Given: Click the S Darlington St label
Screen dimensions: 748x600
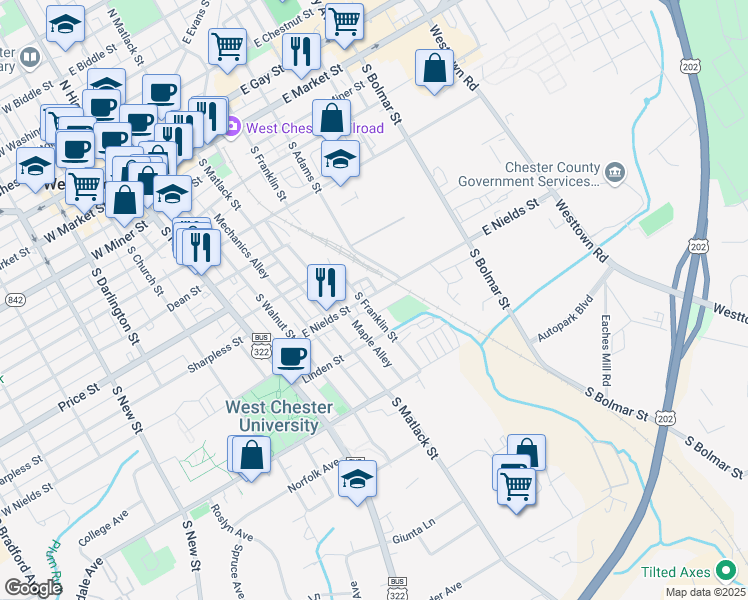Looking at the screenshot, I should click(x=116, y=306).
